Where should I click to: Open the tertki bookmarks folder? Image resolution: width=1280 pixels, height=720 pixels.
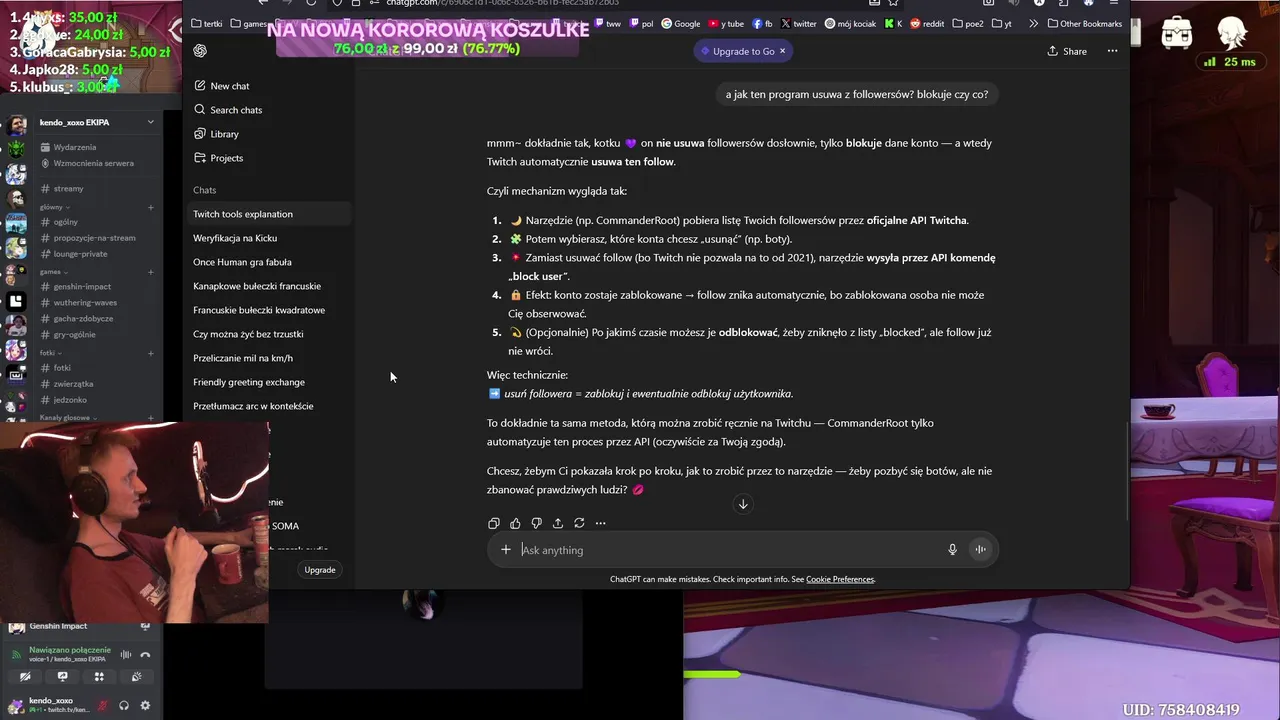206,23
